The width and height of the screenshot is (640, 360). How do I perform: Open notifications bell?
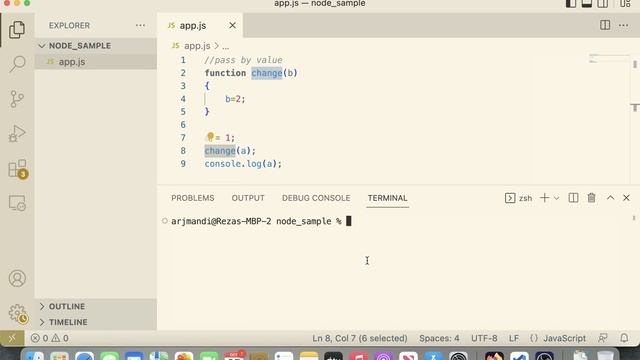[x=624, y=338]
